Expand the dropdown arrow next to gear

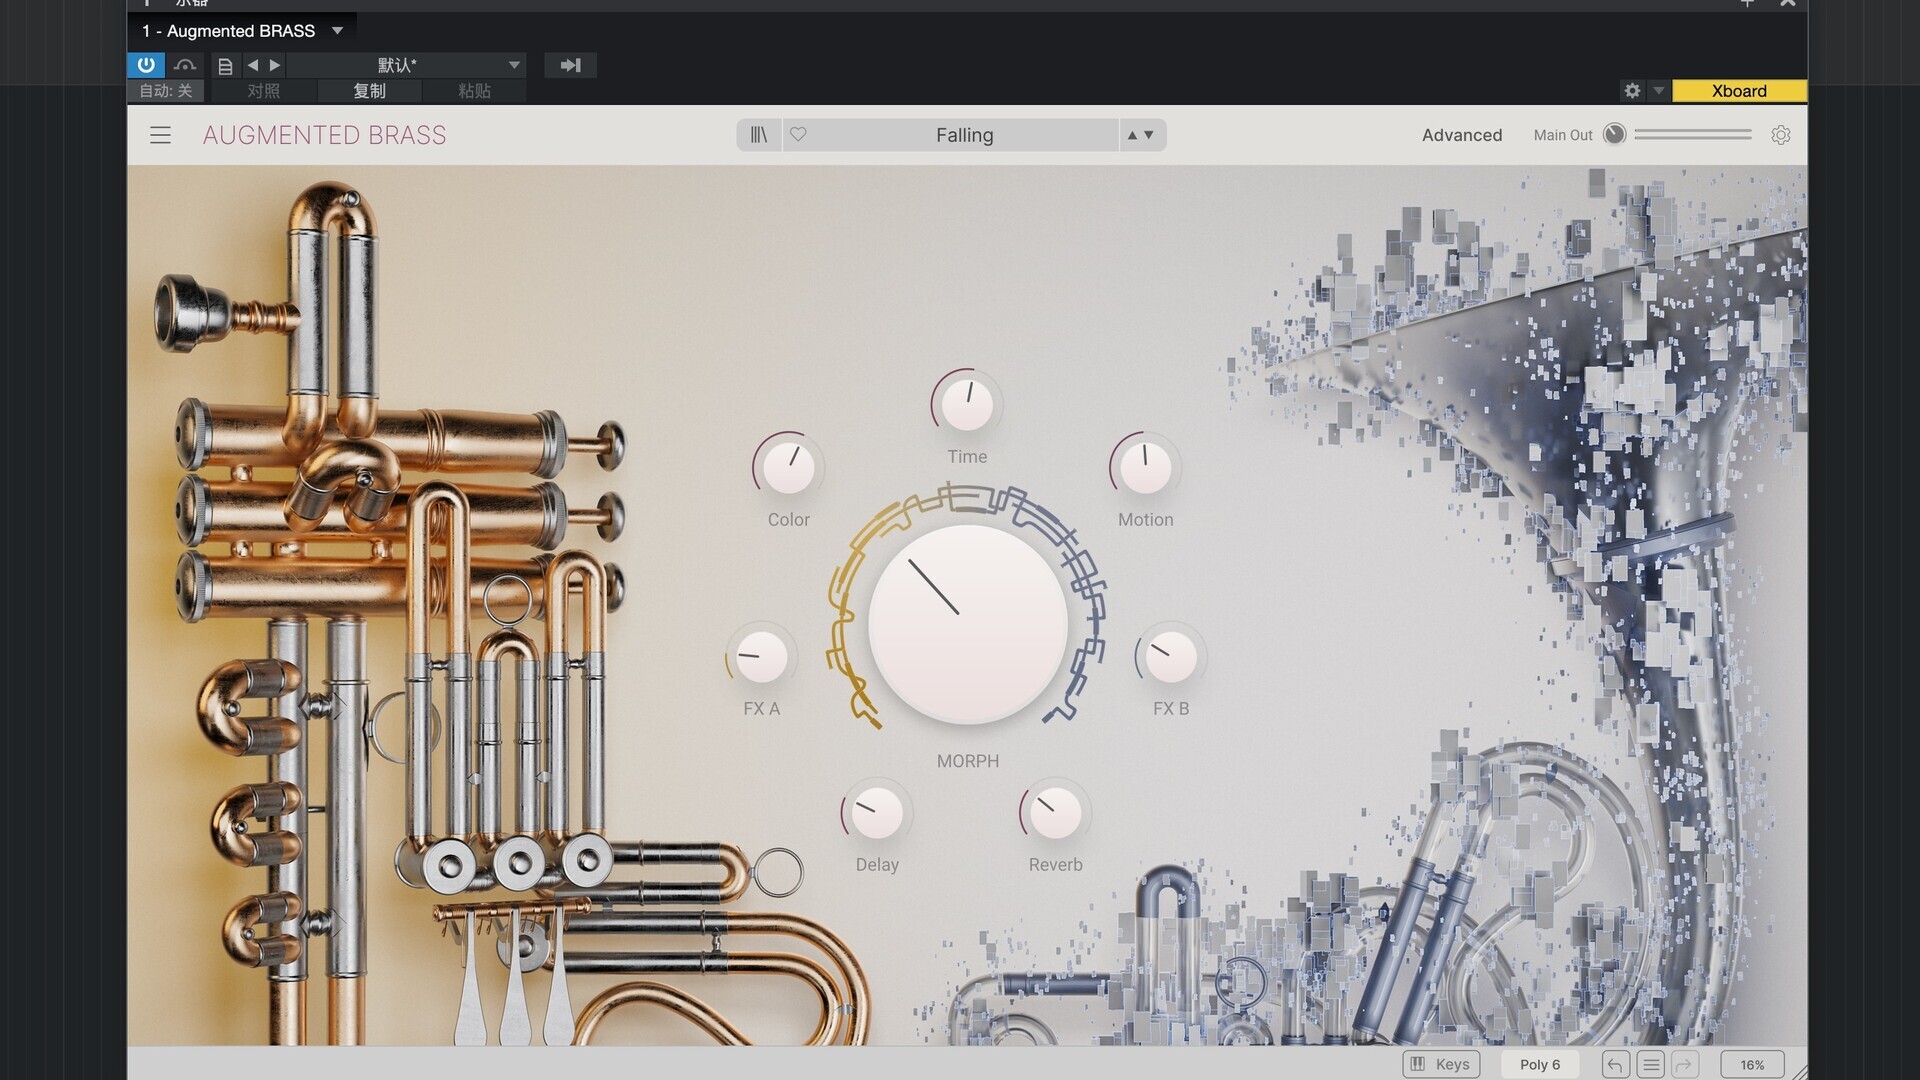(x=1658, y=91)
